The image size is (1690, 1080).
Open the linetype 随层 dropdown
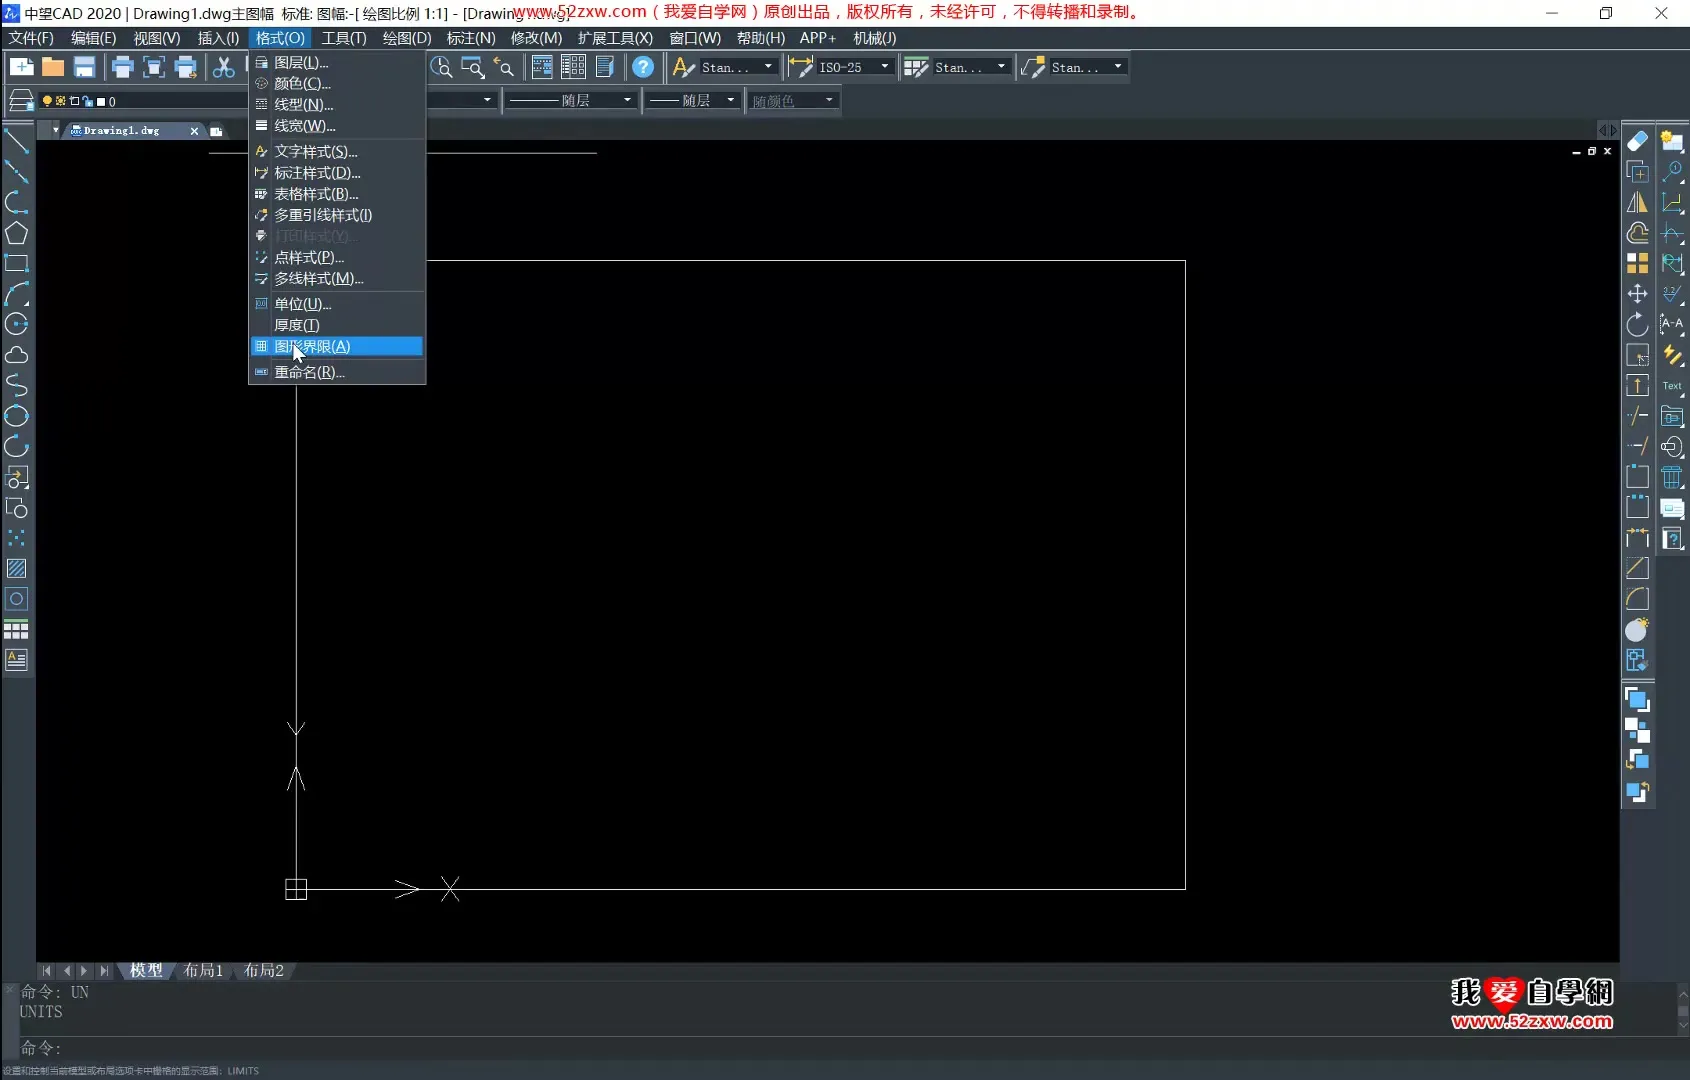[x=627, y=100]
